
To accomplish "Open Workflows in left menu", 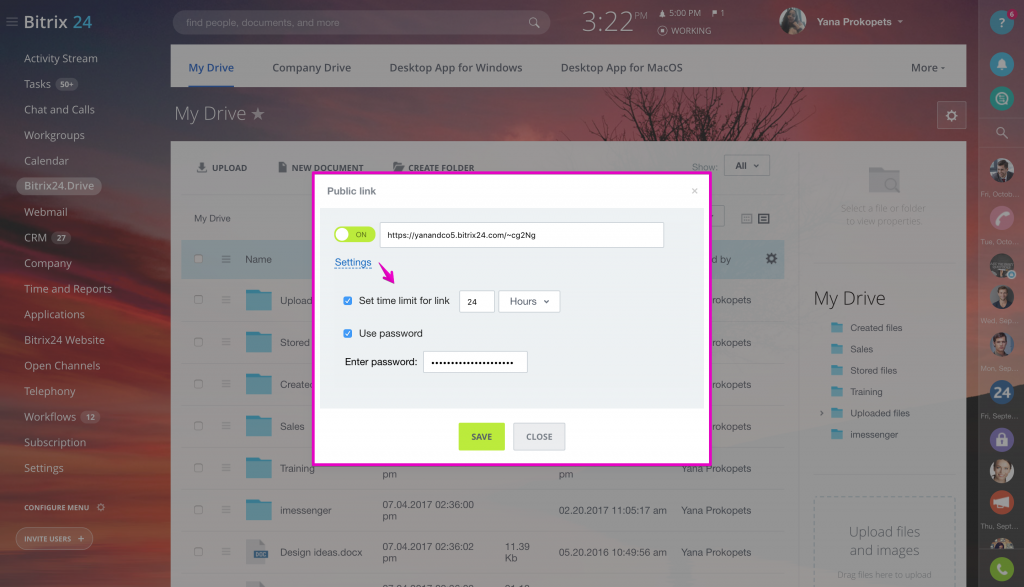I will pos(50,417).
